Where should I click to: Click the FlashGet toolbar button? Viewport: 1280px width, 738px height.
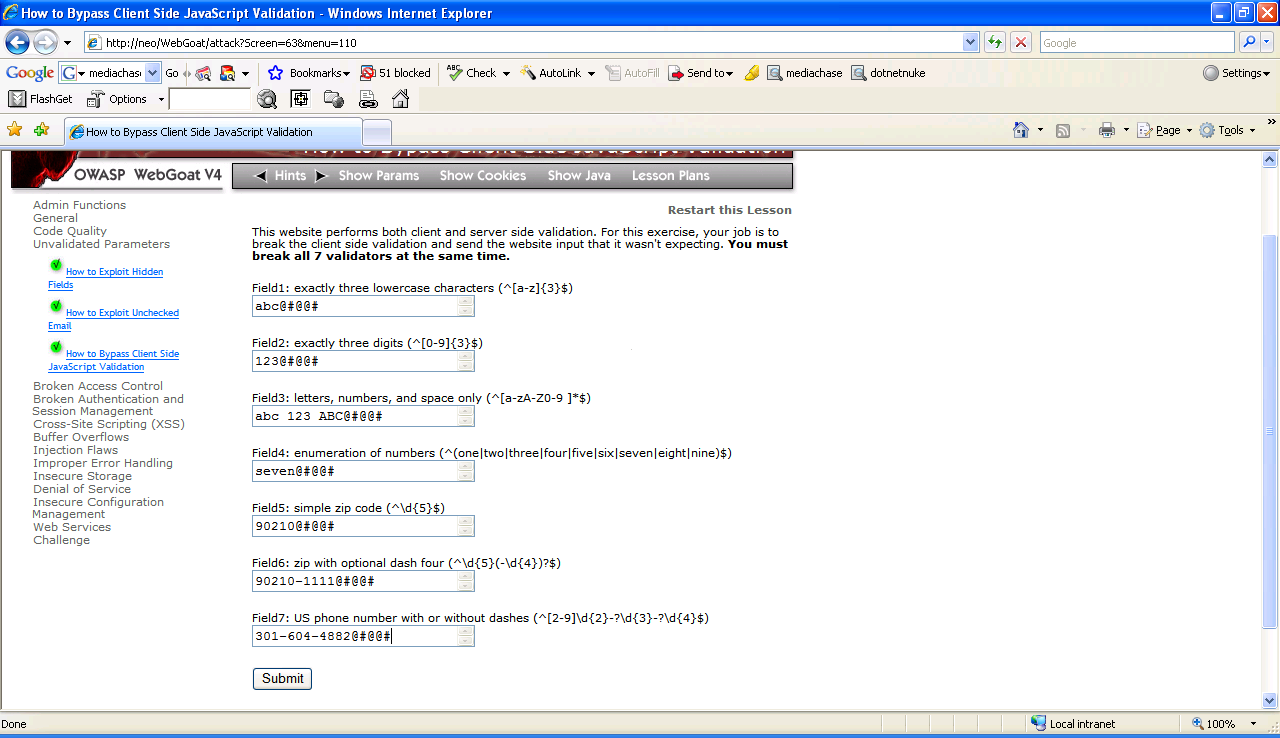pos(41,99)
